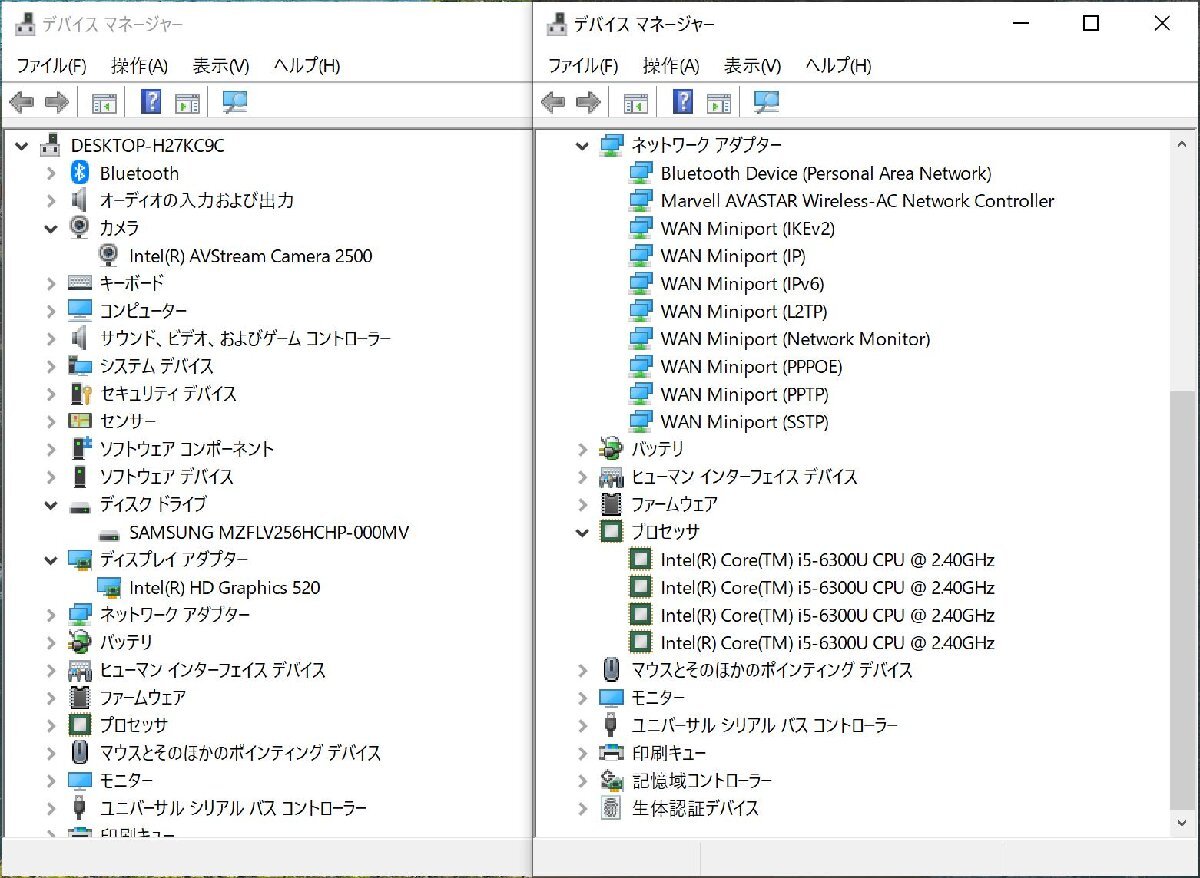Expand the Bluetooth node in left window

51,173
